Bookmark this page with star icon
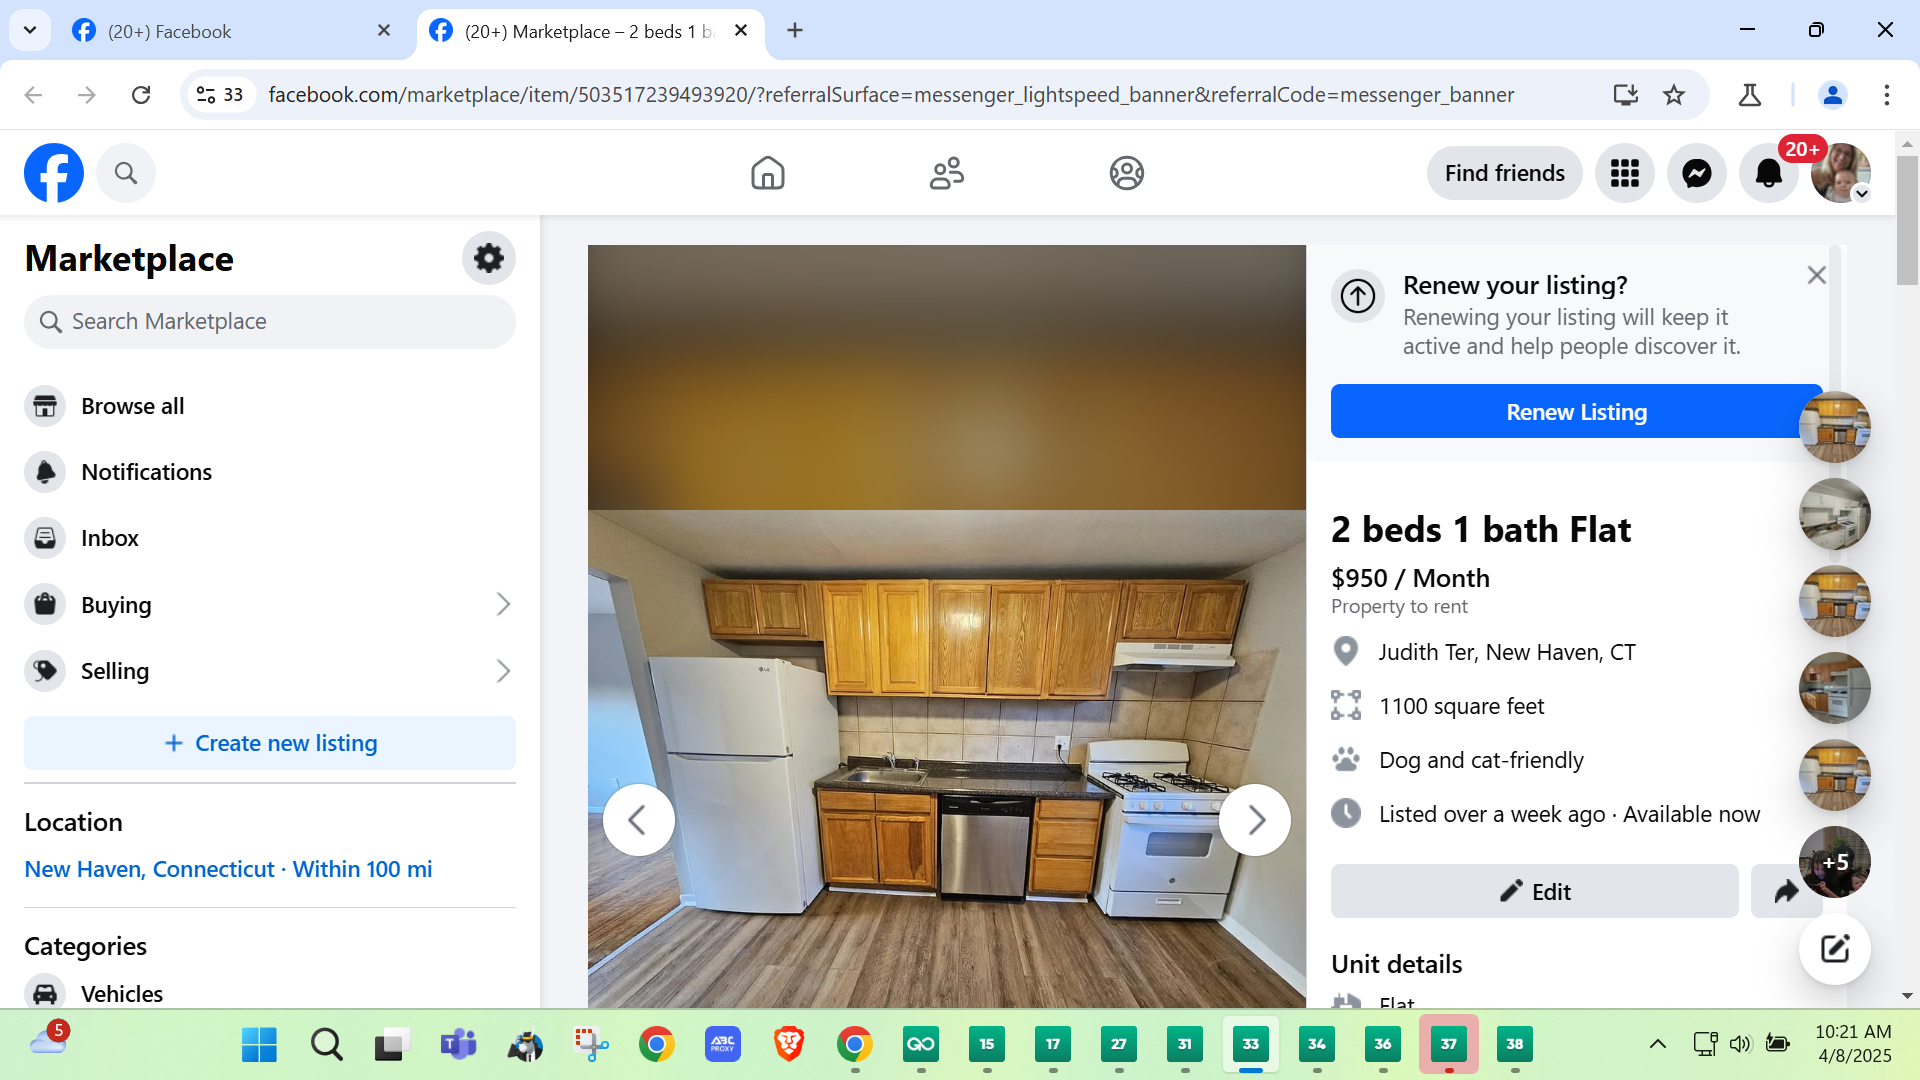1920x1080 pixels. (1674, 95)
